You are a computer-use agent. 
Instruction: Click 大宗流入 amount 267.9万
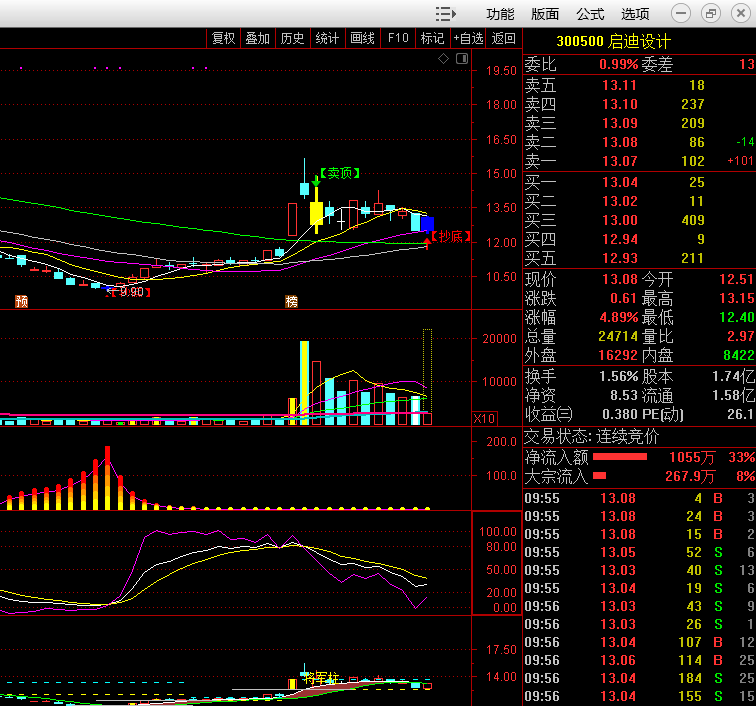coord(690,476)
